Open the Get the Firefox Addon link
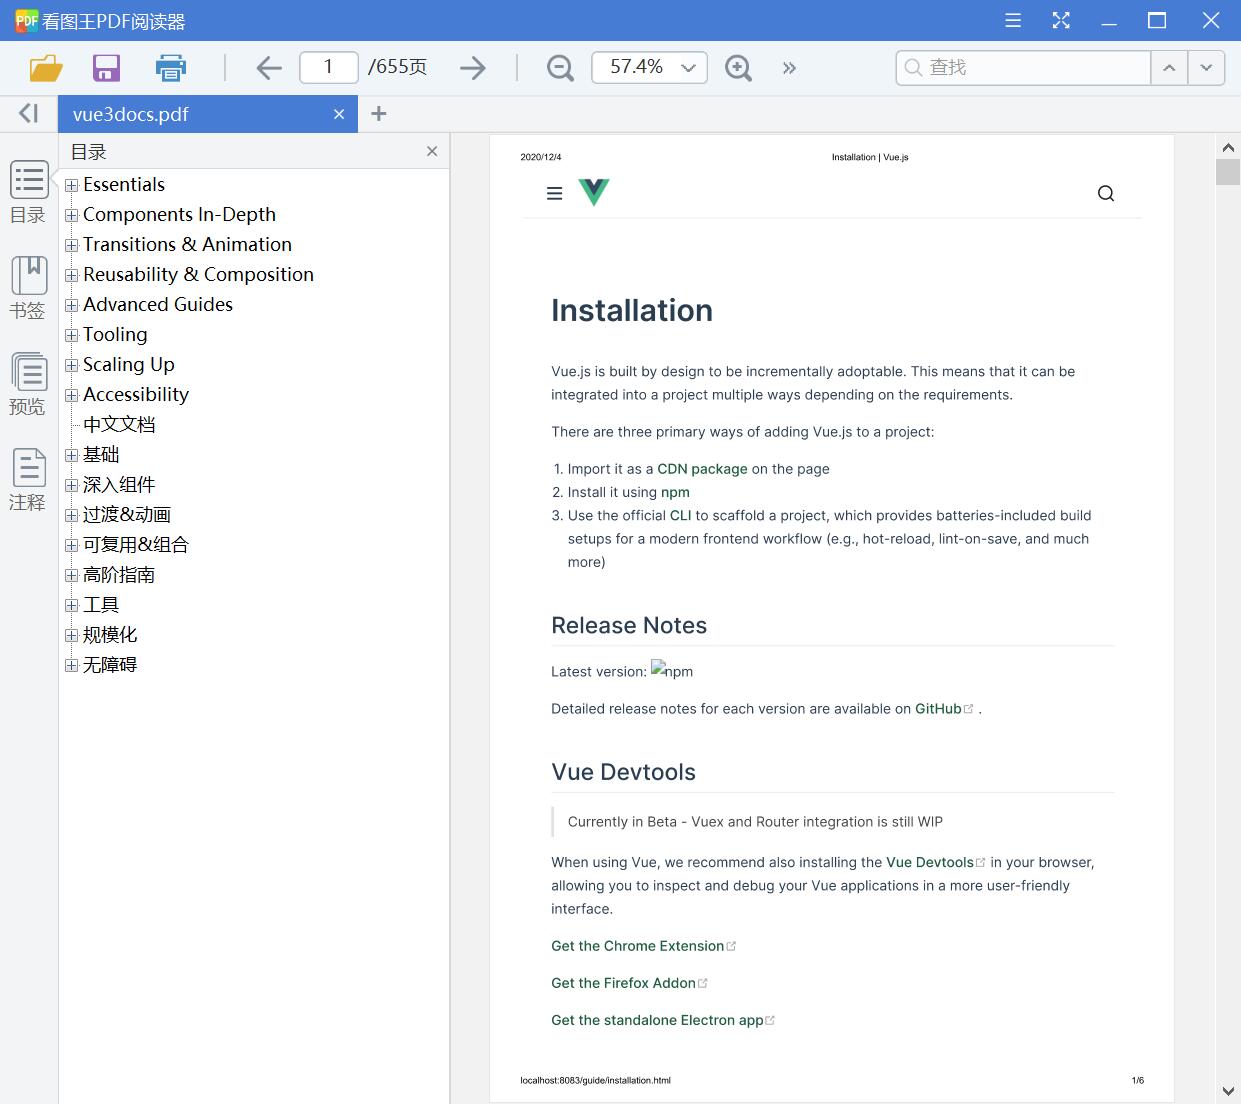The image size is (1241, 1104). pos(622,983)
